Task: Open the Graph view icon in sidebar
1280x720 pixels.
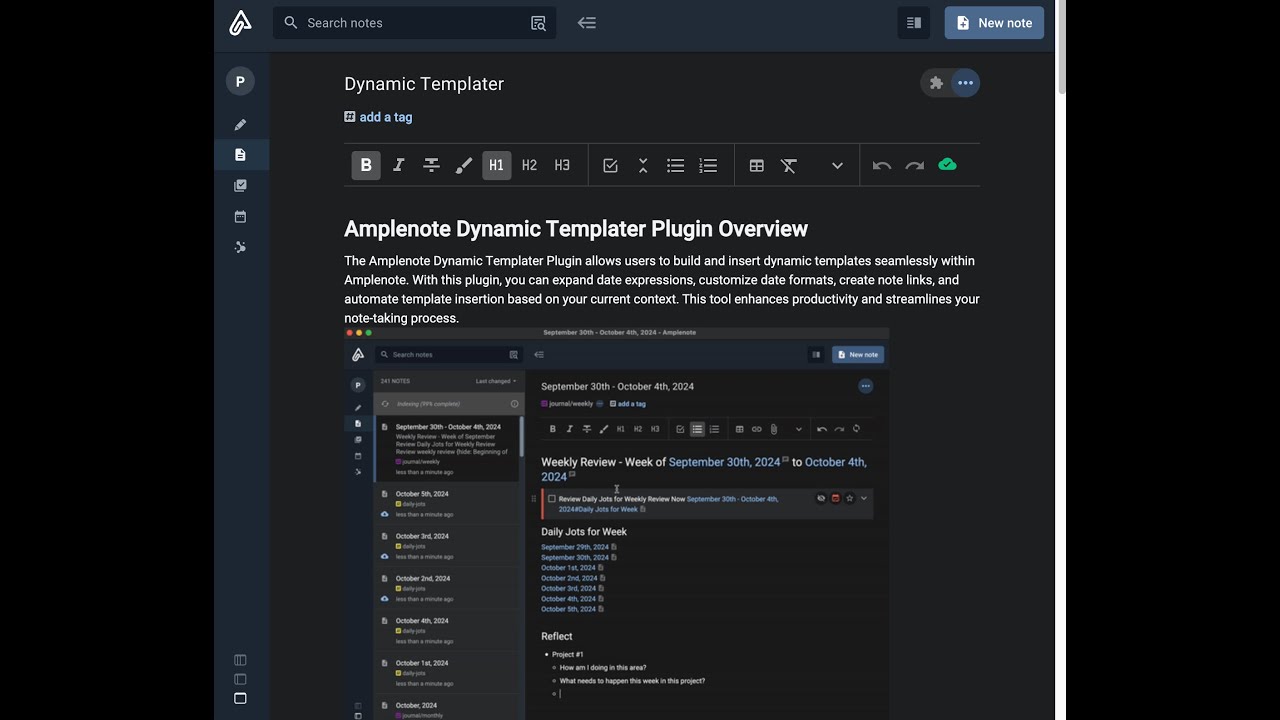Action: 240,247
